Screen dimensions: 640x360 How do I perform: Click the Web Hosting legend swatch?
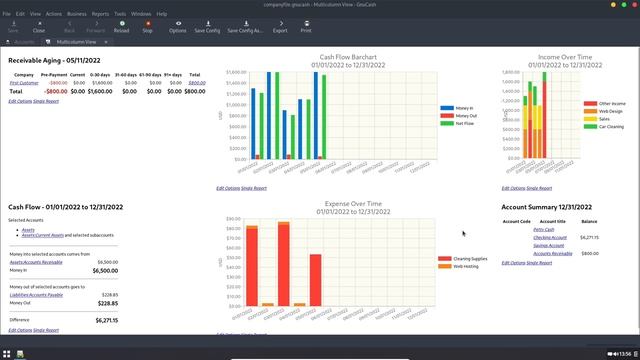[x=444, y=267]
